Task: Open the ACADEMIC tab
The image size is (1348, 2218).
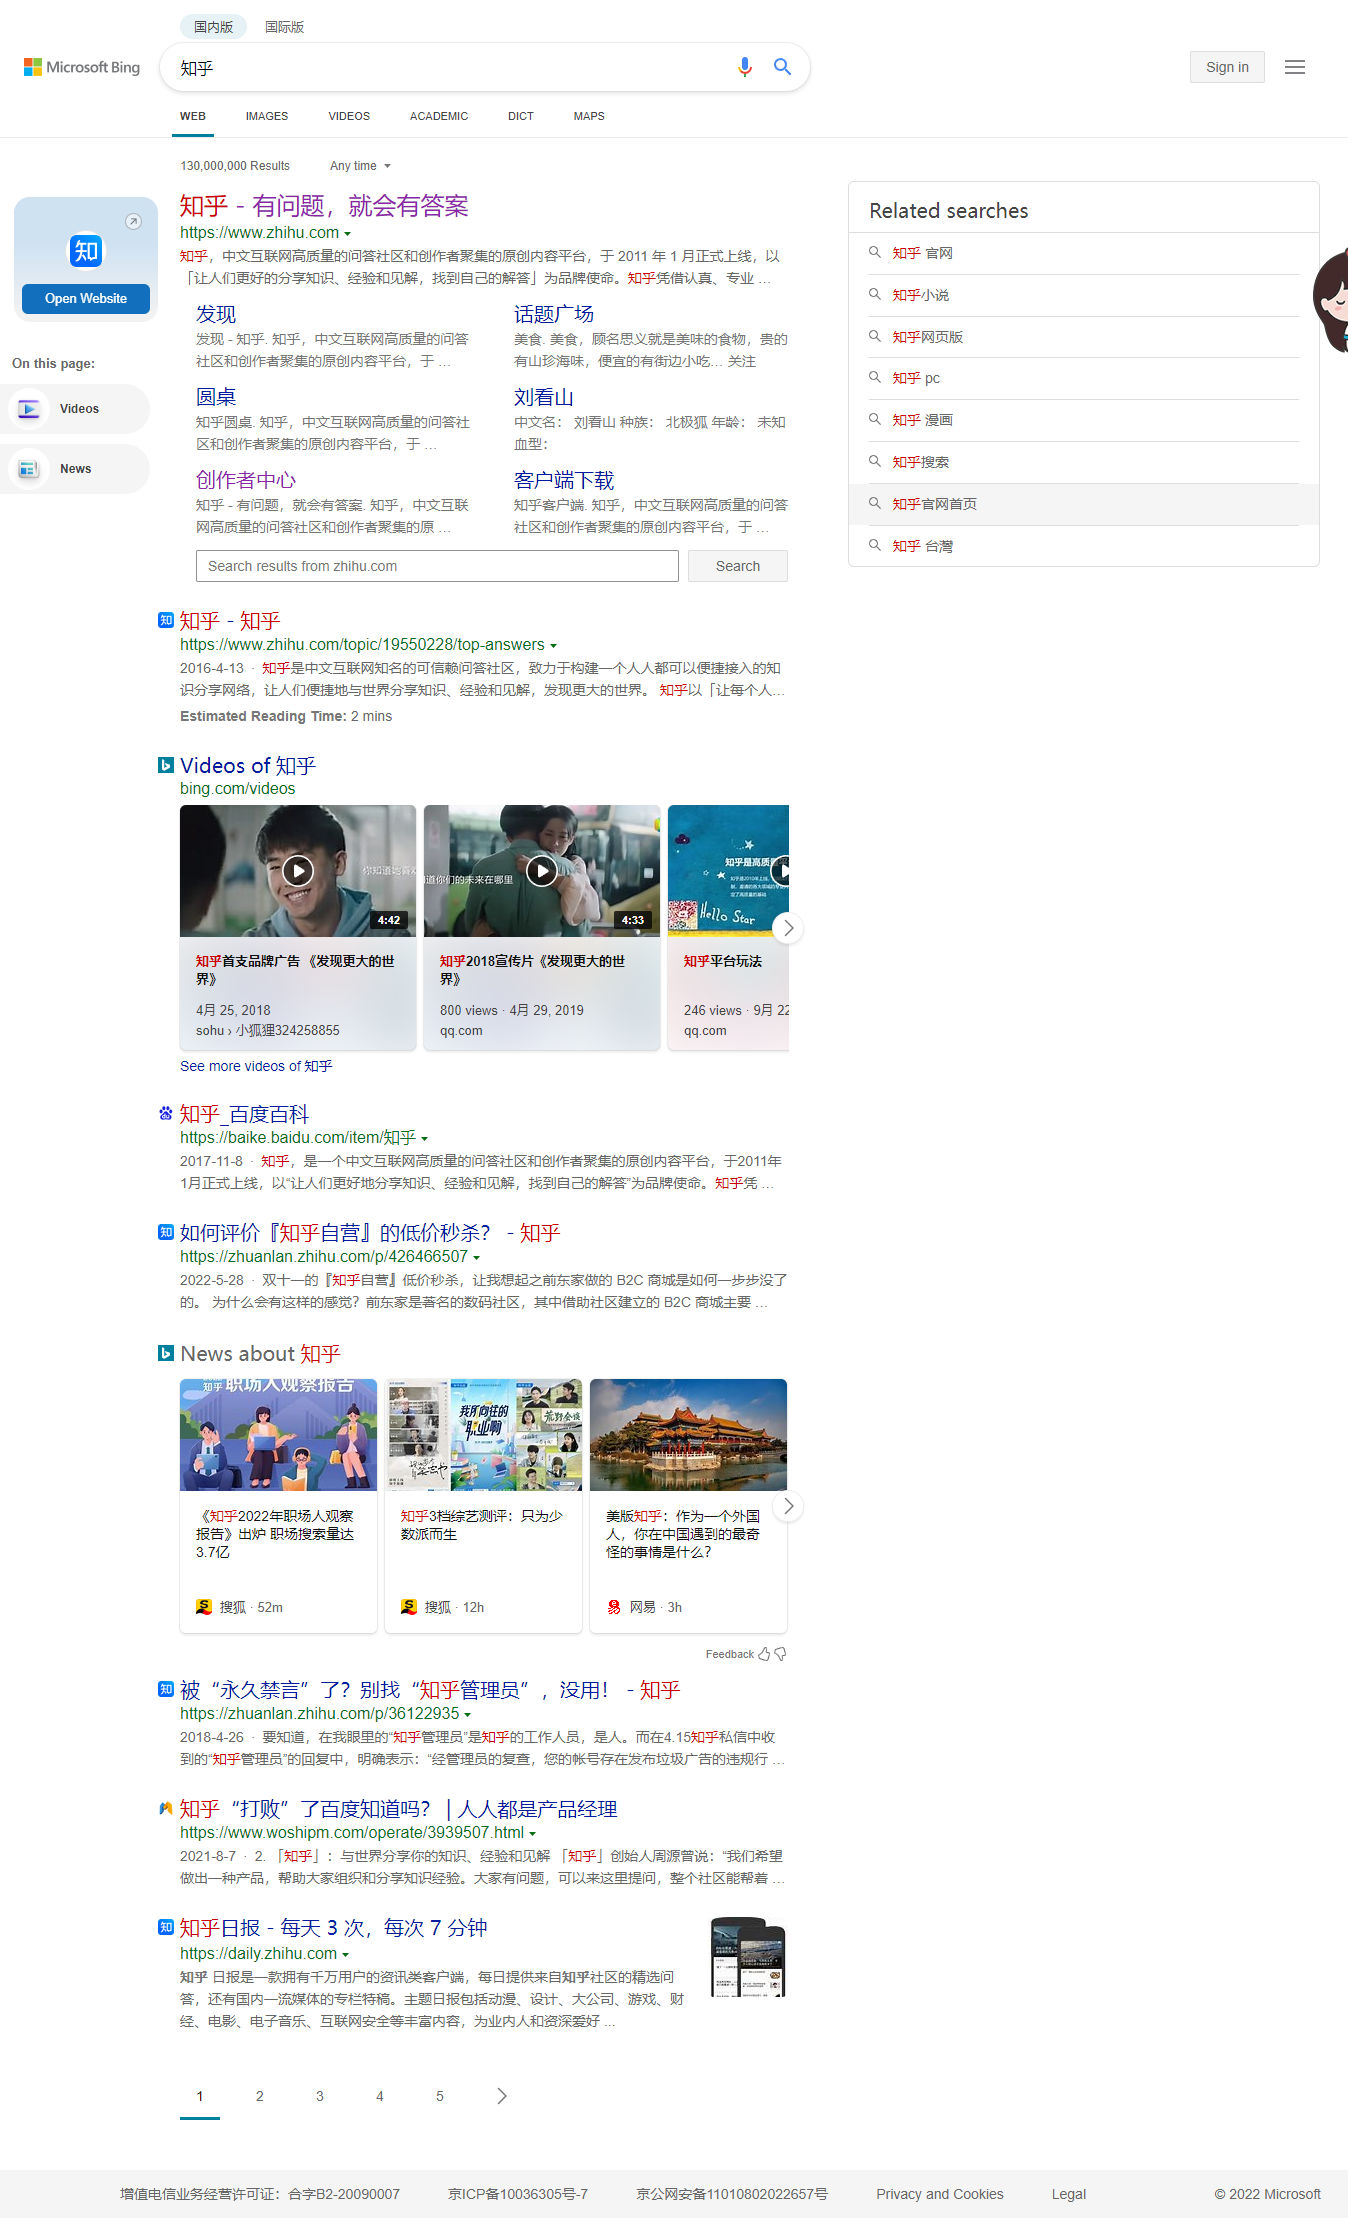Action: click(x=439, y=116)
